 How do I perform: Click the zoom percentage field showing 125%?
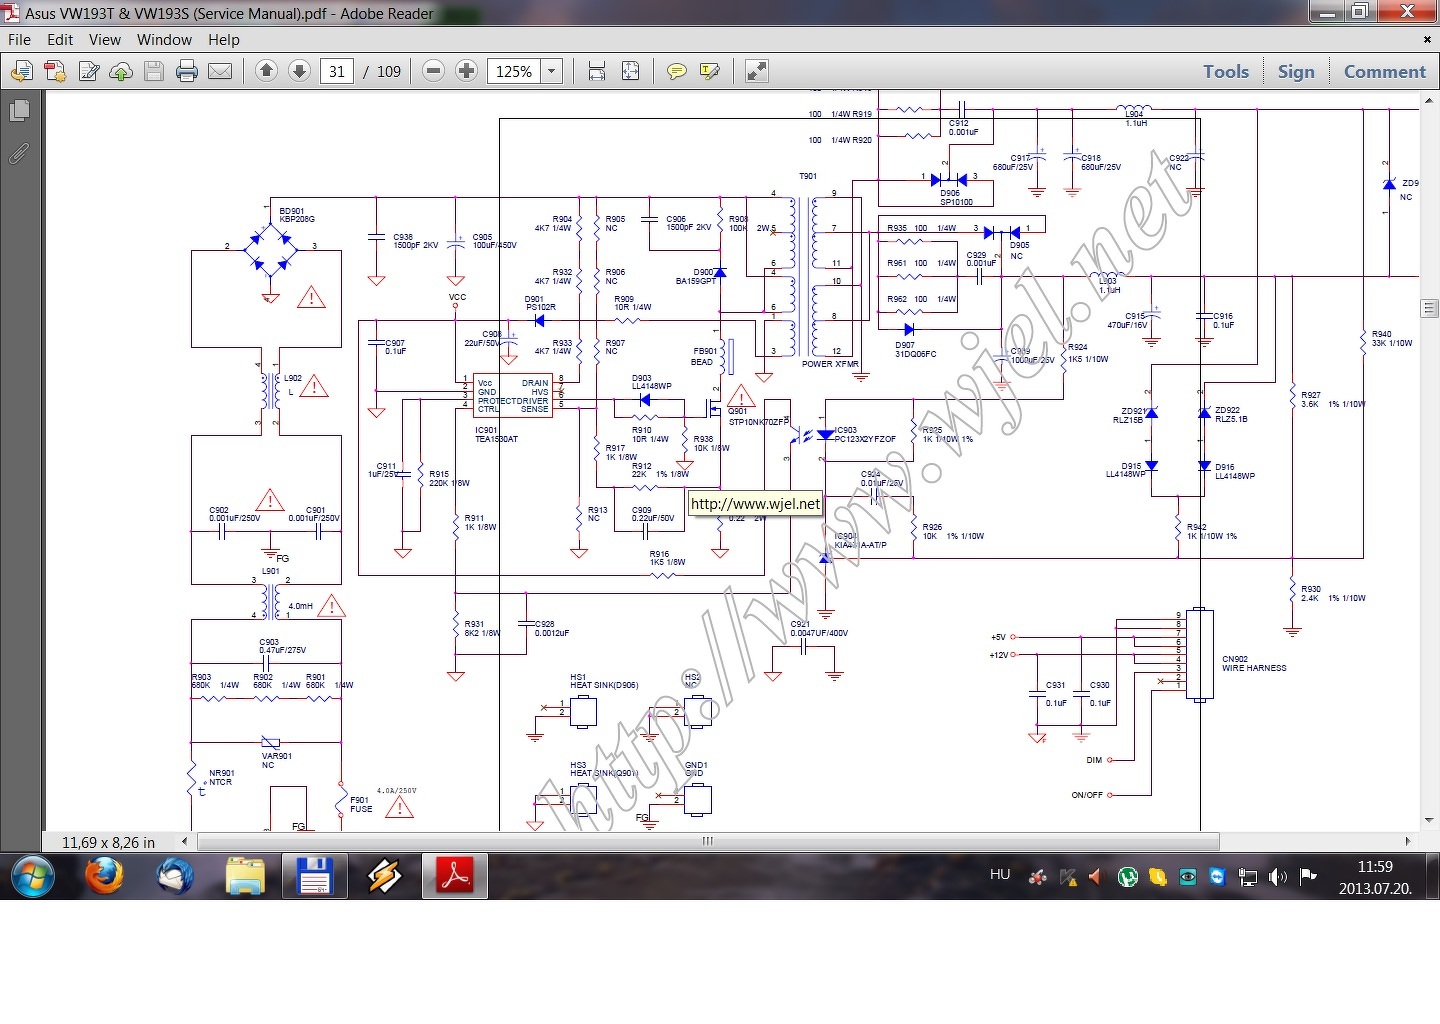[514, 71]
